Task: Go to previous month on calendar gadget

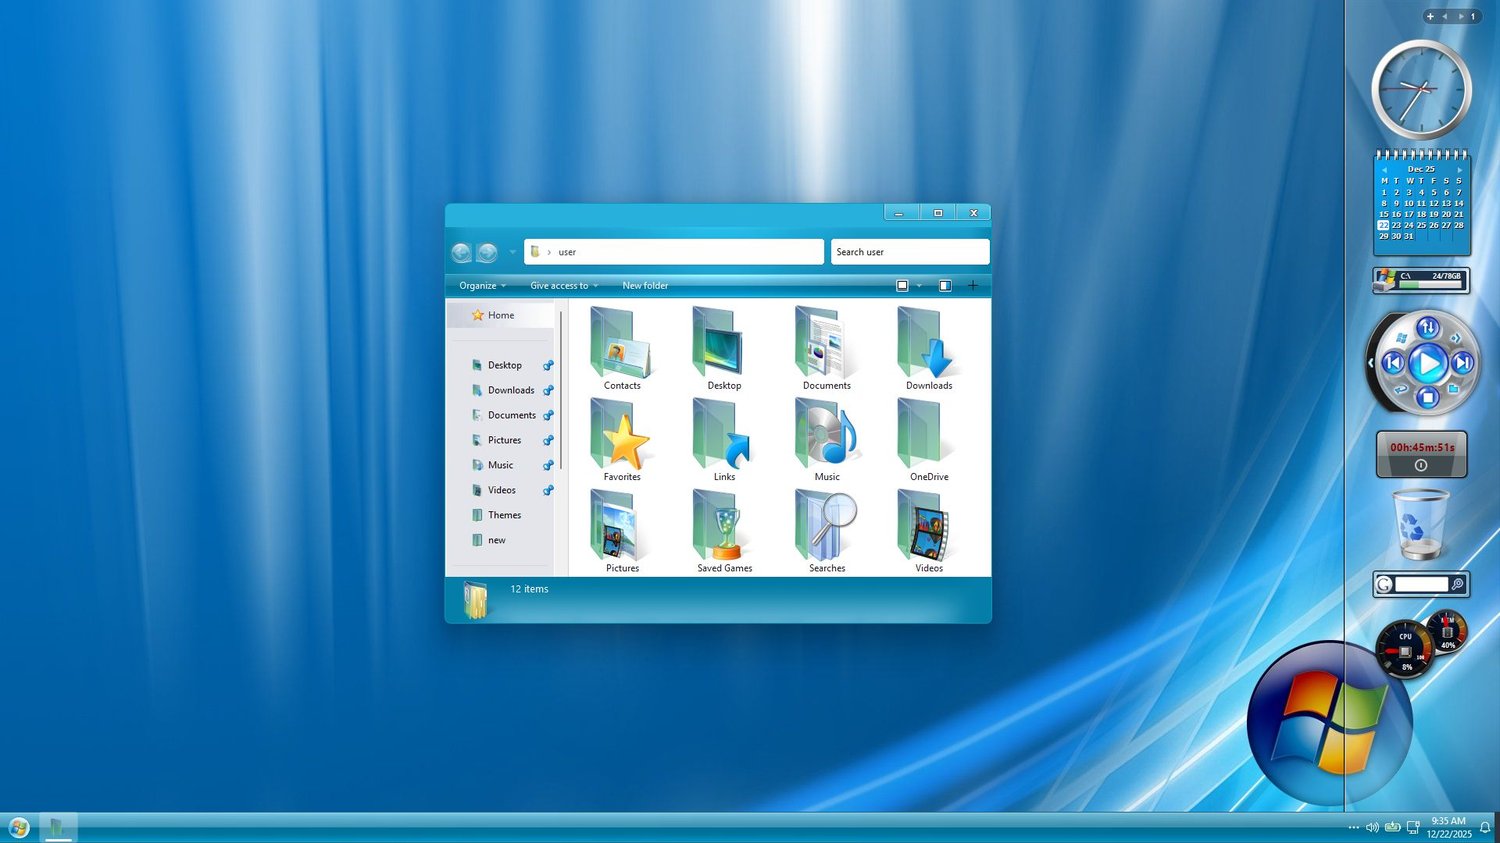Action: pyautogui.click(x=1384, y=170)
